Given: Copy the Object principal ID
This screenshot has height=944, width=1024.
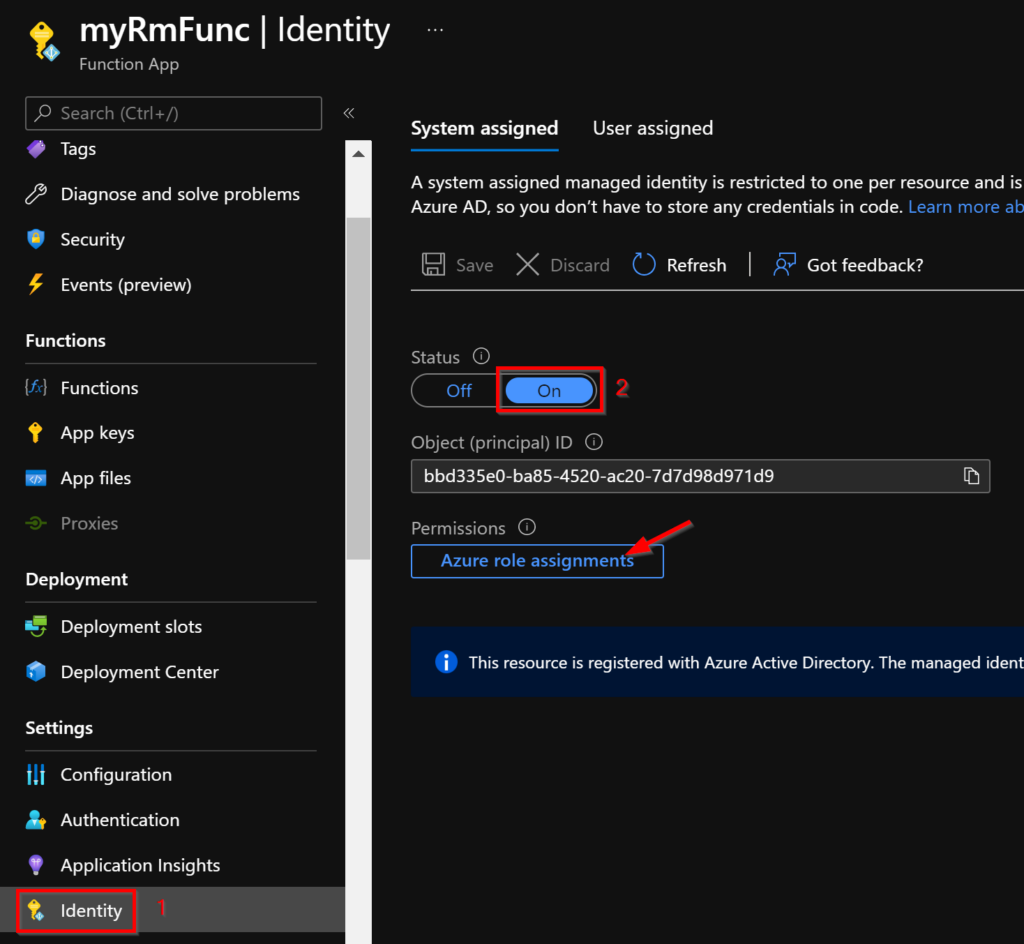Looking at the screenshot, I should [970, 476].
